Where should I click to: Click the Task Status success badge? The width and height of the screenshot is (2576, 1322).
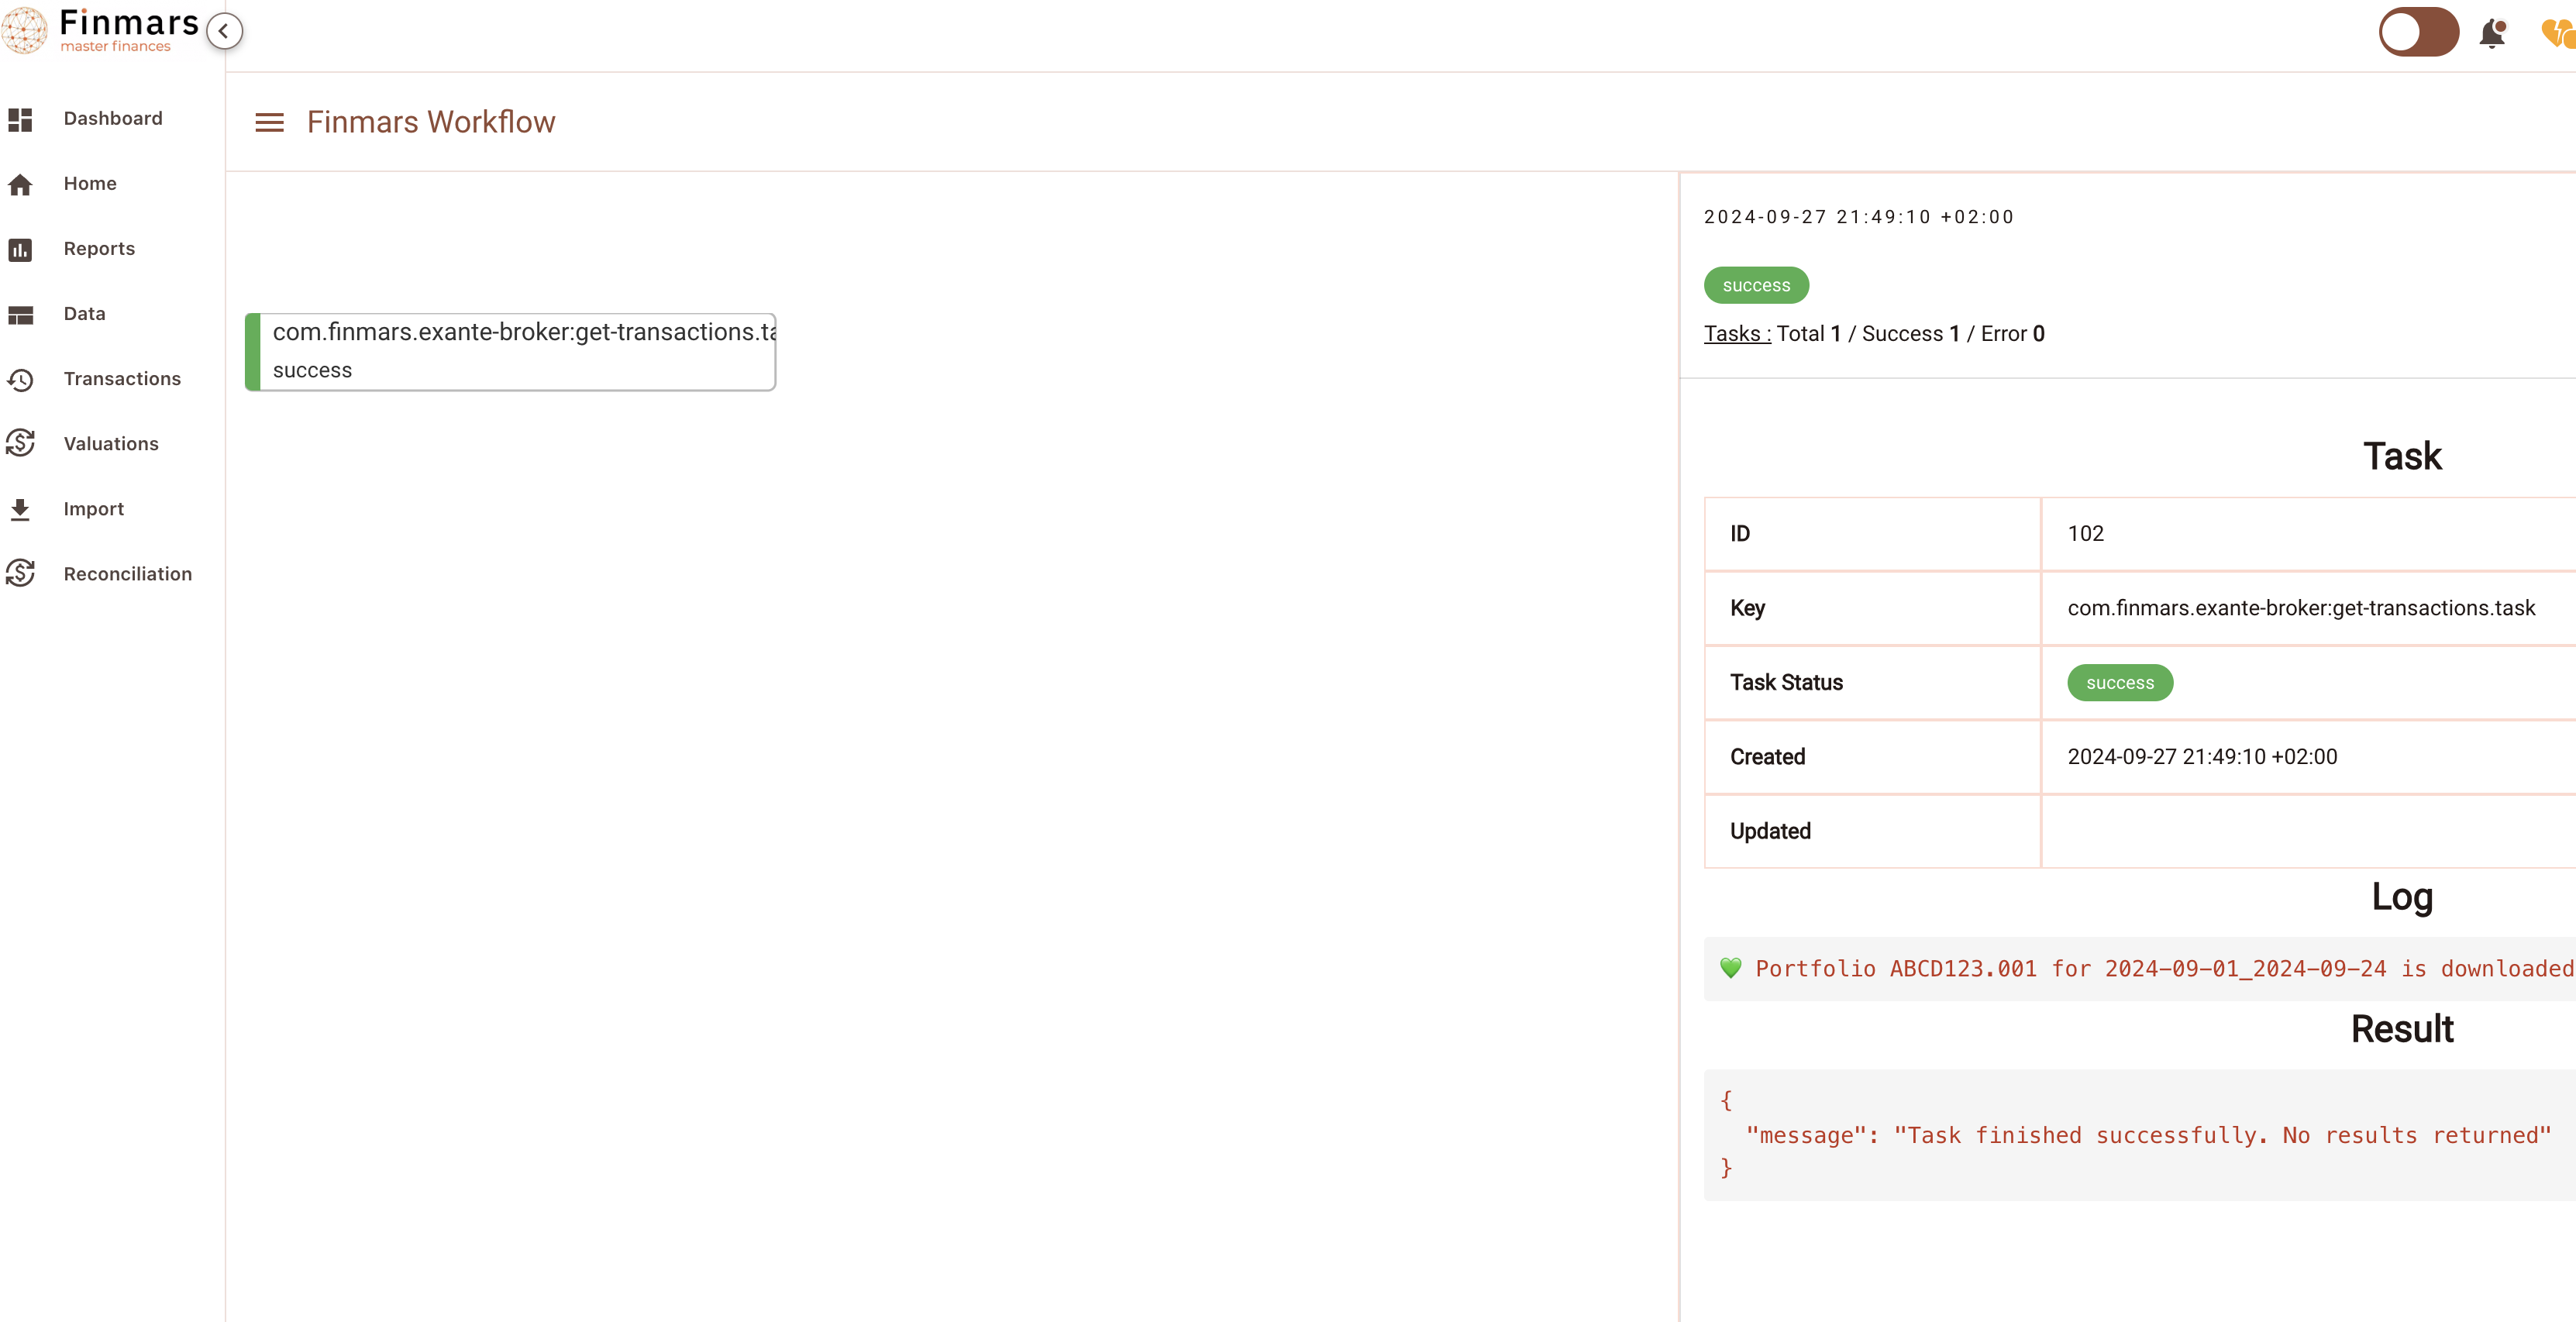pyautogui.click(x=2119, y=683)
